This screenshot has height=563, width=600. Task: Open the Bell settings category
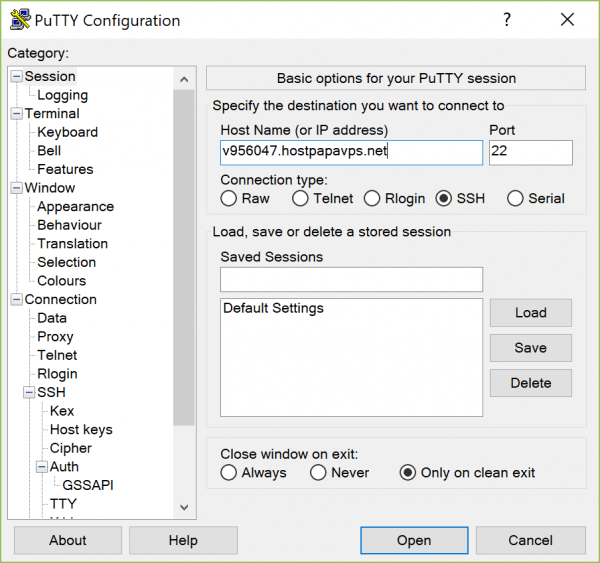coord(49,151)
